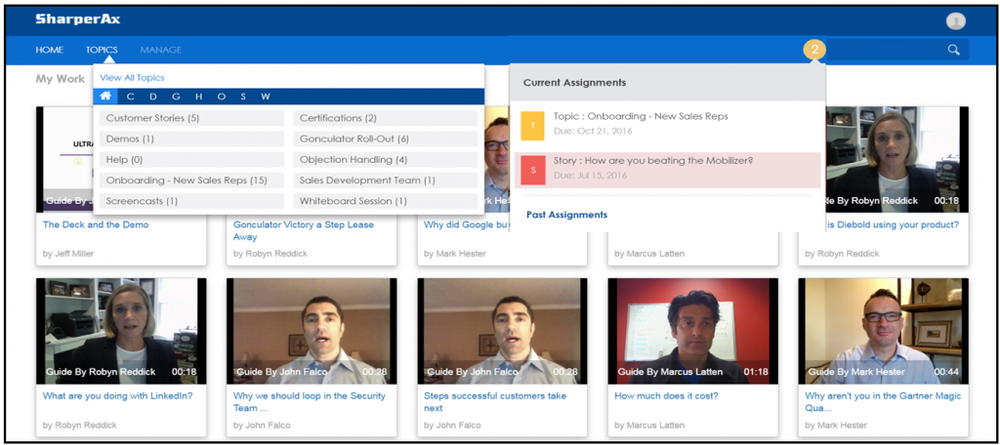Screen dimensions: 1000x445
Task: Select the Customer Stories (5) topic
Action: coord(192,118)
